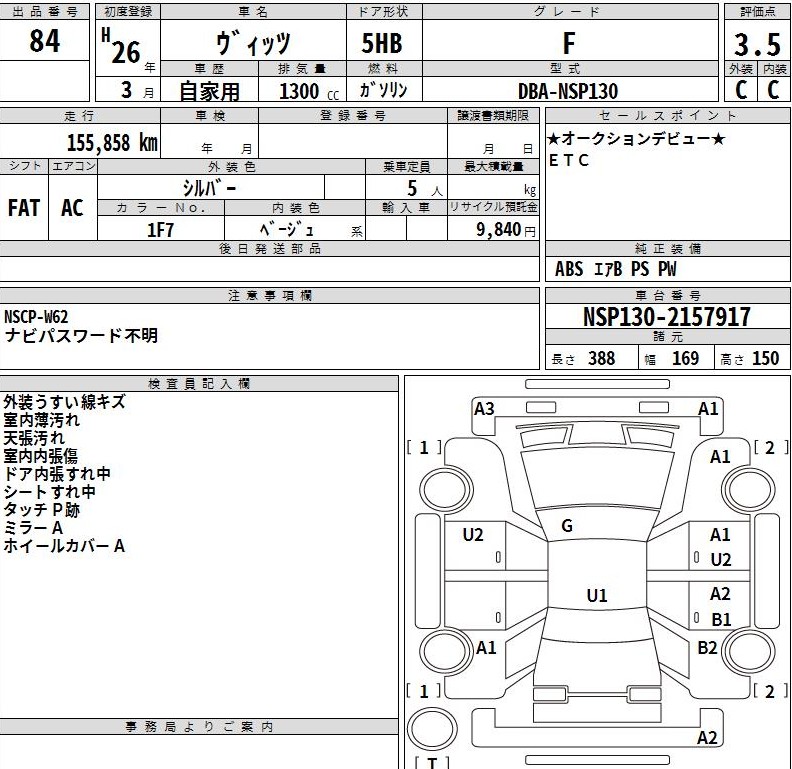
Task: Click the length value 388
Action: pos(601,358)
